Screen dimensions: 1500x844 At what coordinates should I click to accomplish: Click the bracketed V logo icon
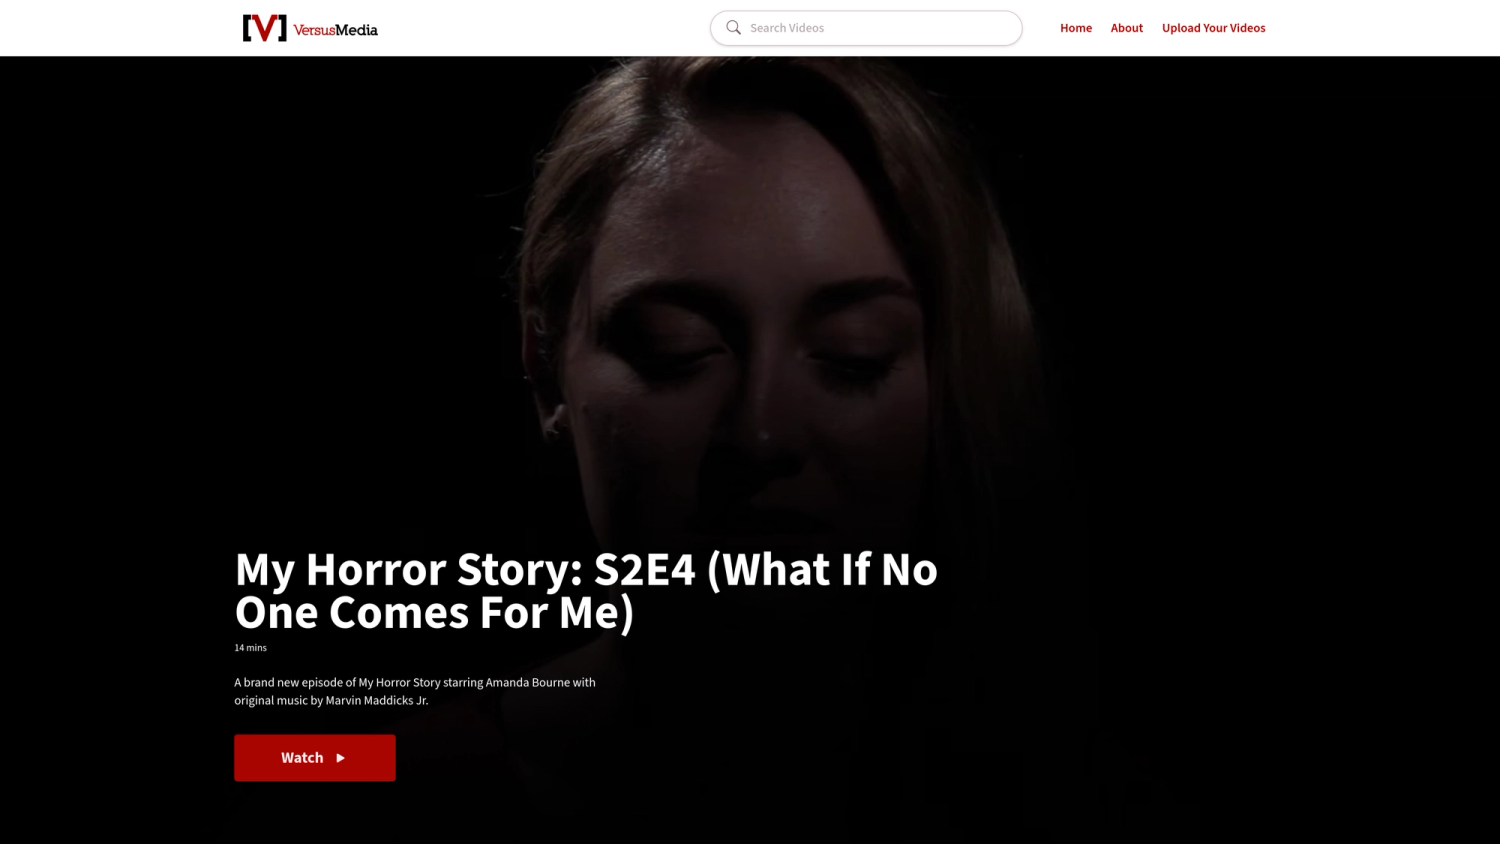click(264, 28)
